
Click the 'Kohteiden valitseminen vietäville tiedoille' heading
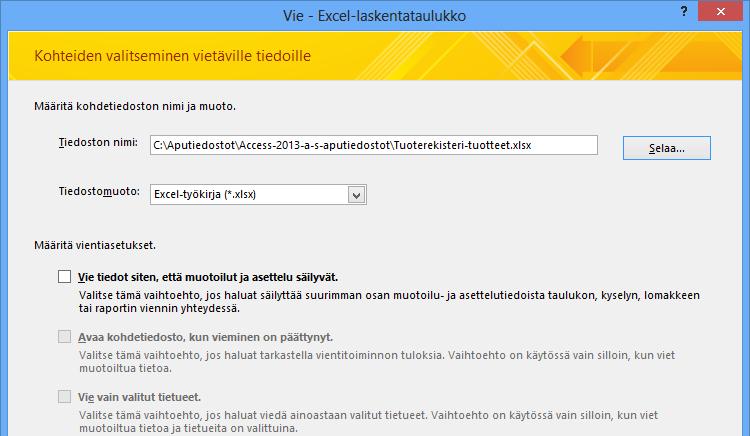point(173,56)
